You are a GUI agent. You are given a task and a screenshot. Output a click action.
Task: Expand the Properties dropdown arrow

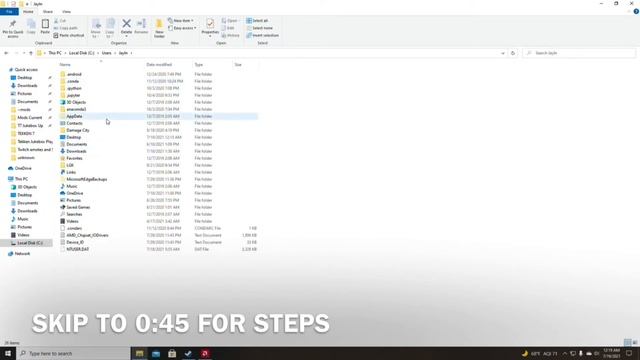coord(210,36)
